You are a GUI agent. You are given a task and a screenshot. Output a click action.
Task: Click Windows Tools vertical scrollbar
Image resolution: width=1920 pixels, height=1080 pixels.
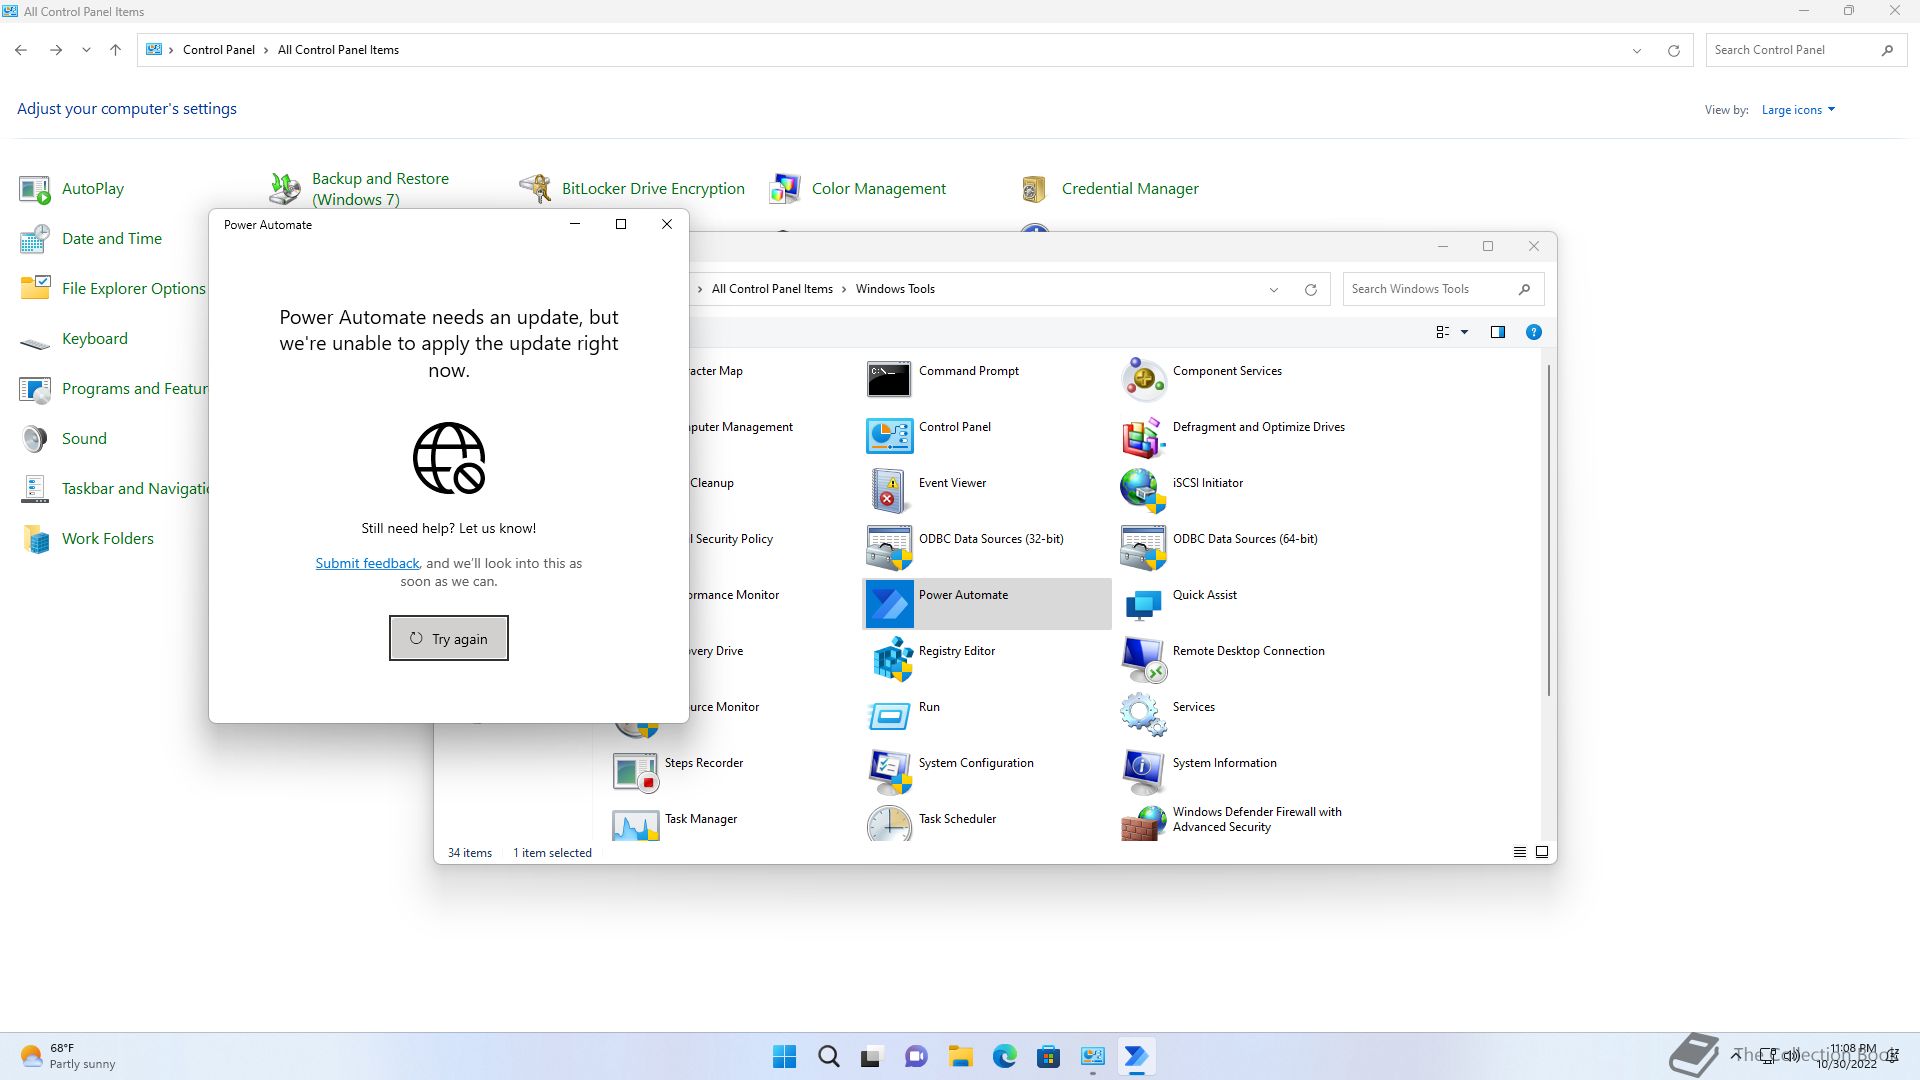[x=1549, y=530]
